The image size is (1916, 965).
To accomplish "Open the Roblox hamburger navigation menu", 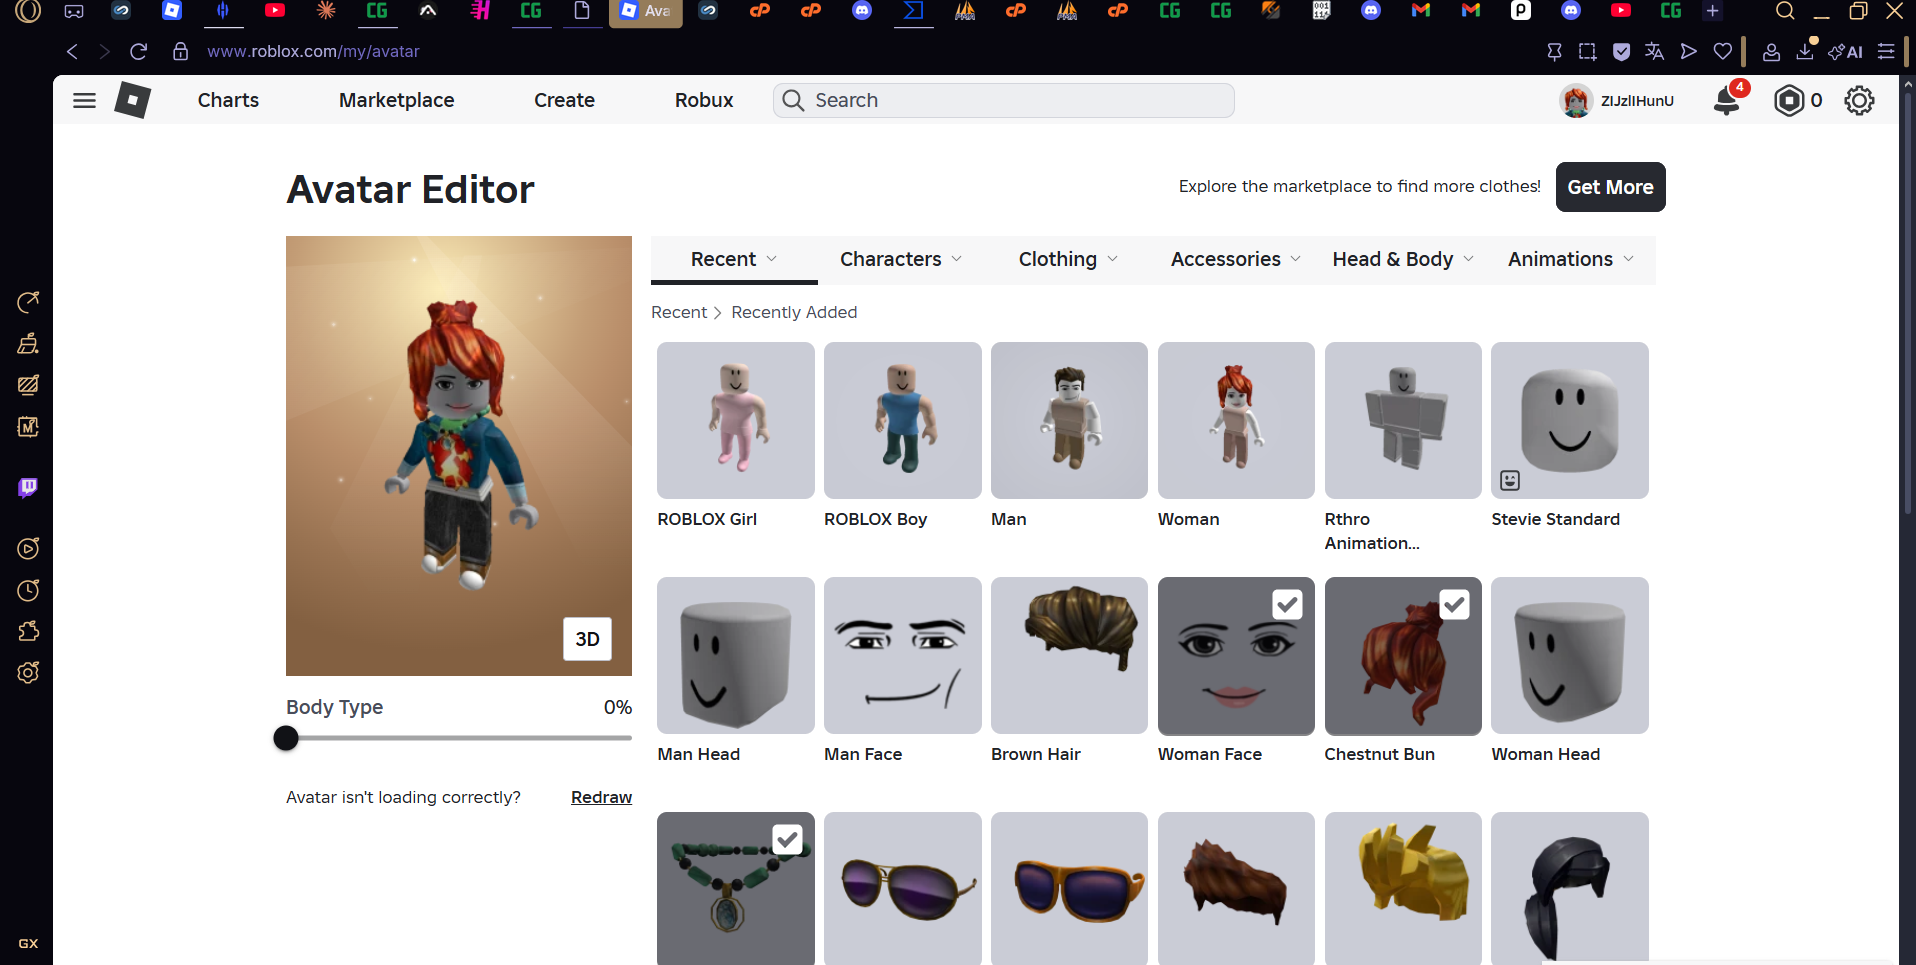I will pos(85,100).
